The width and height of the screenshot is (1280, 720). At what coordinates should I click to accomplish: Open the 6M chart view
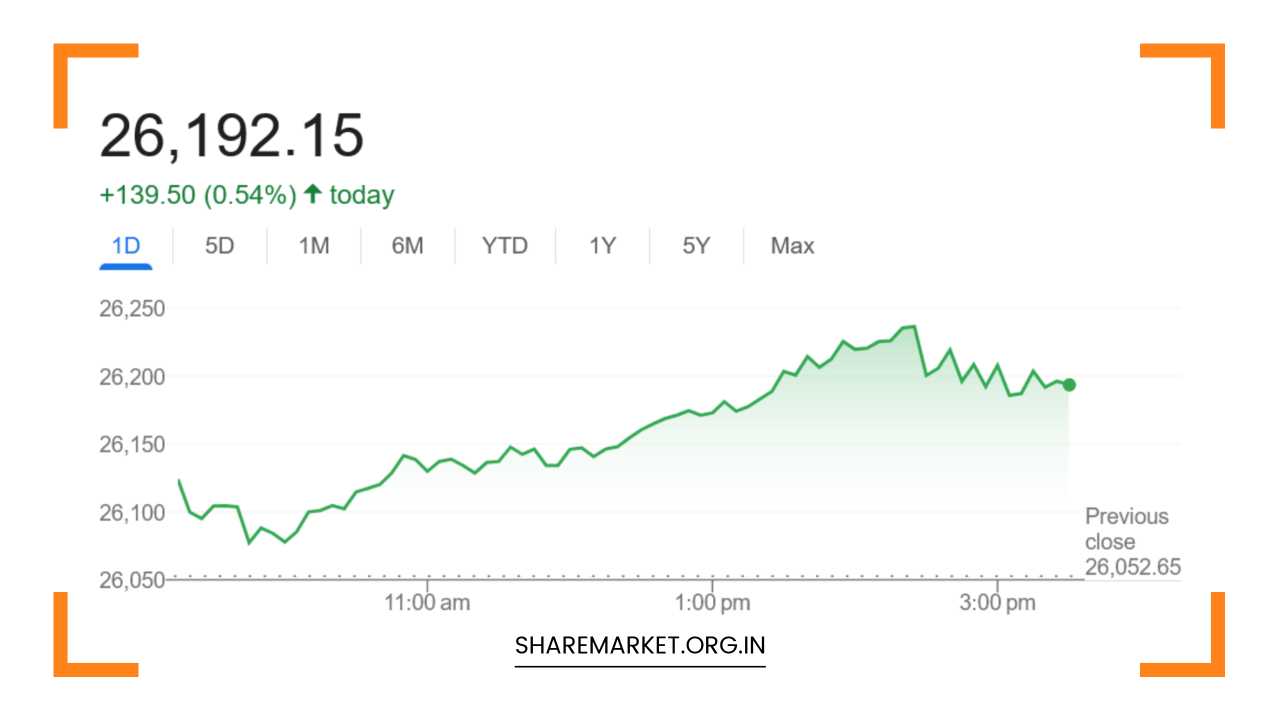point(408,245)
